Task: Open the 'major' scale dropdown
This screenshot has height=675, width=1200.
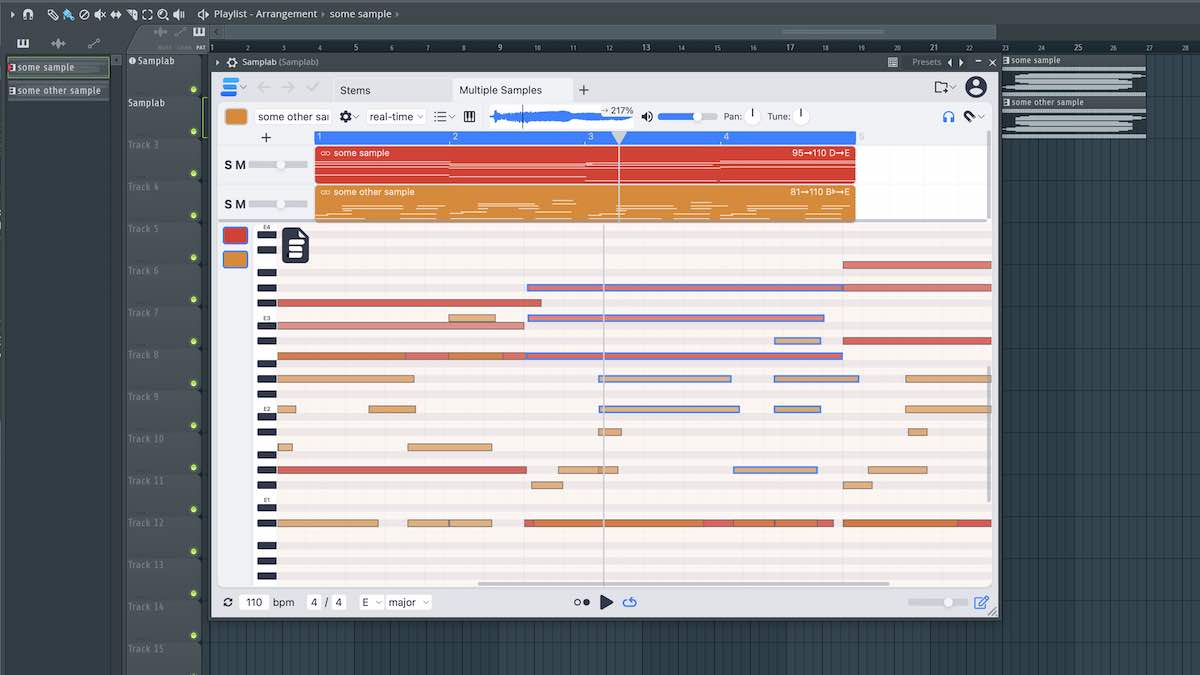Action: tap(404, 602)
